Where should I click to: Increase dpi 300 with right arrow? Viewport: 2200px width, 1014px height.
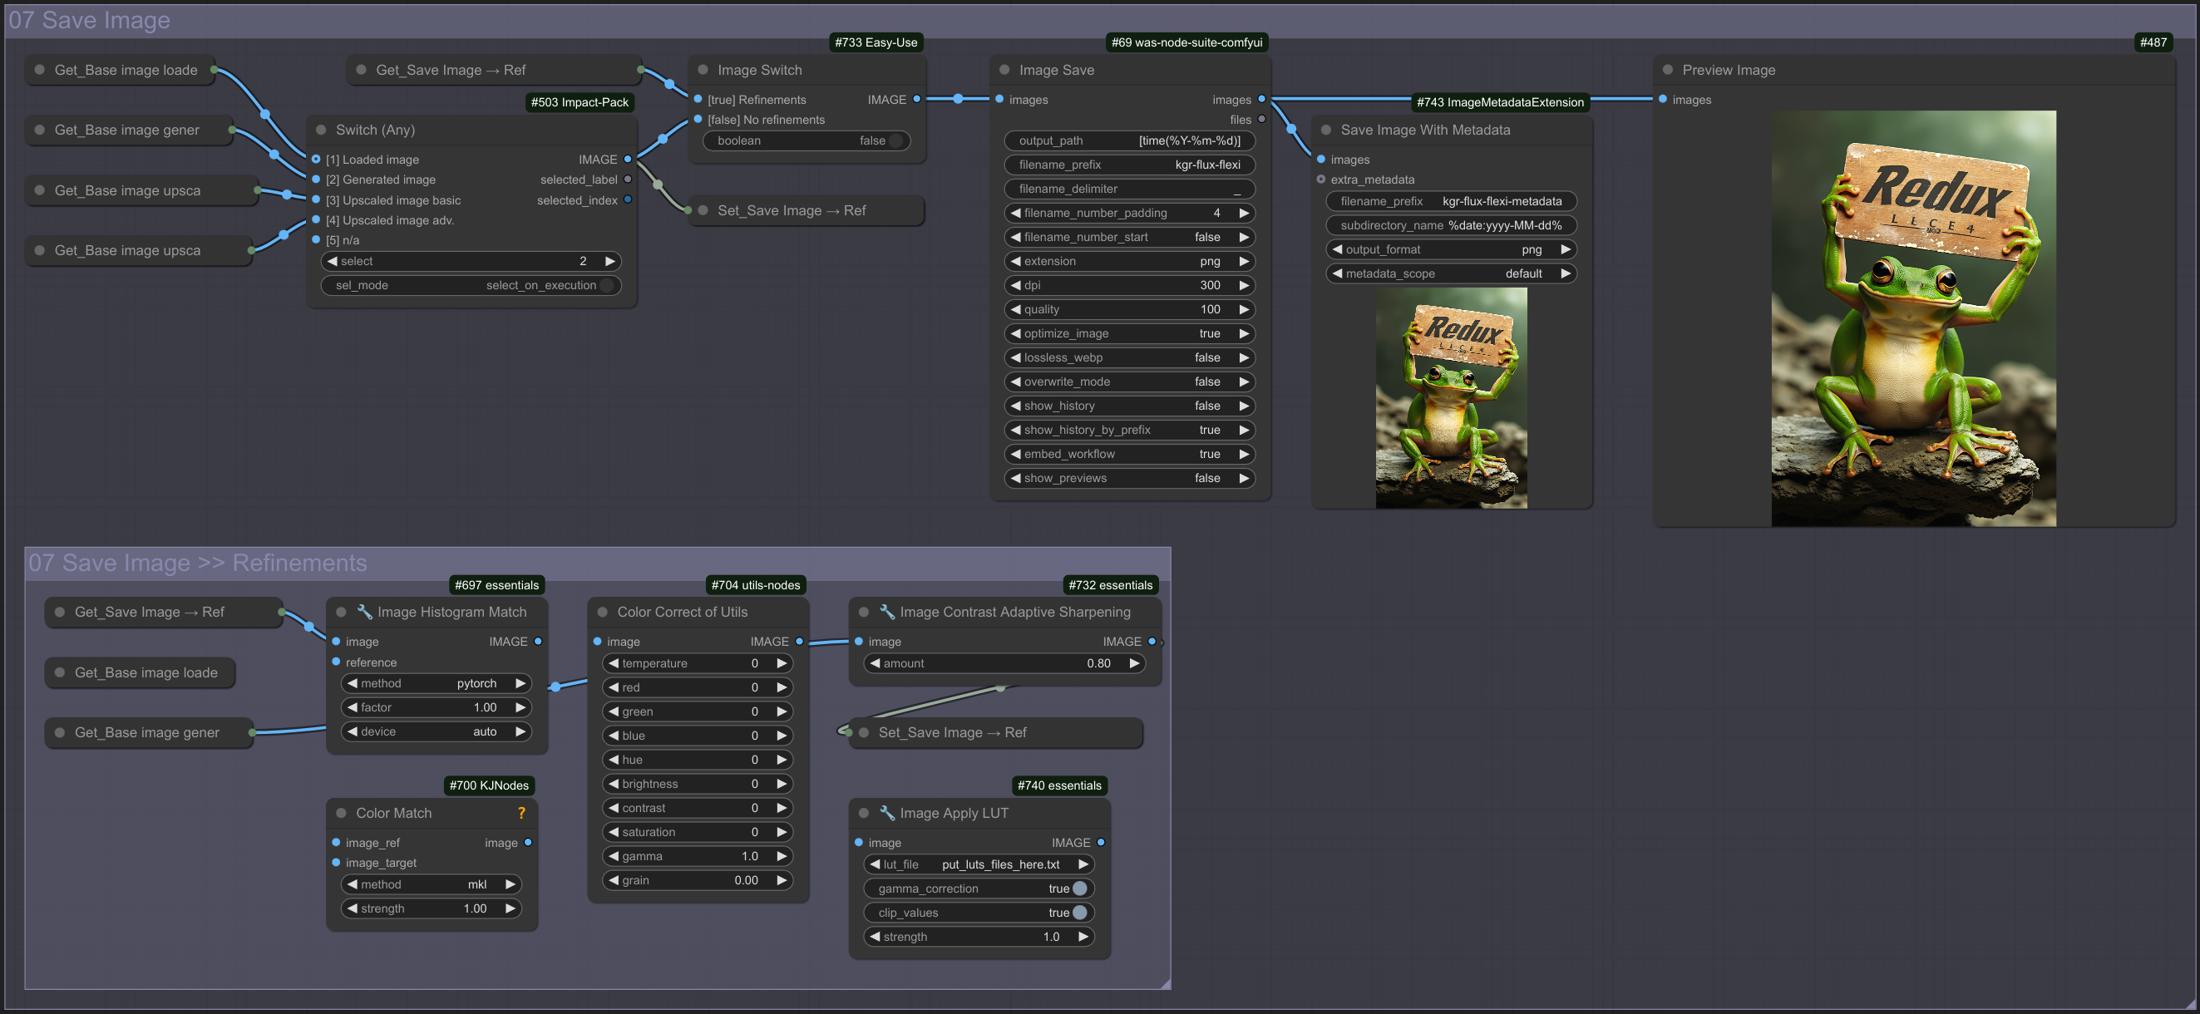1244,285
